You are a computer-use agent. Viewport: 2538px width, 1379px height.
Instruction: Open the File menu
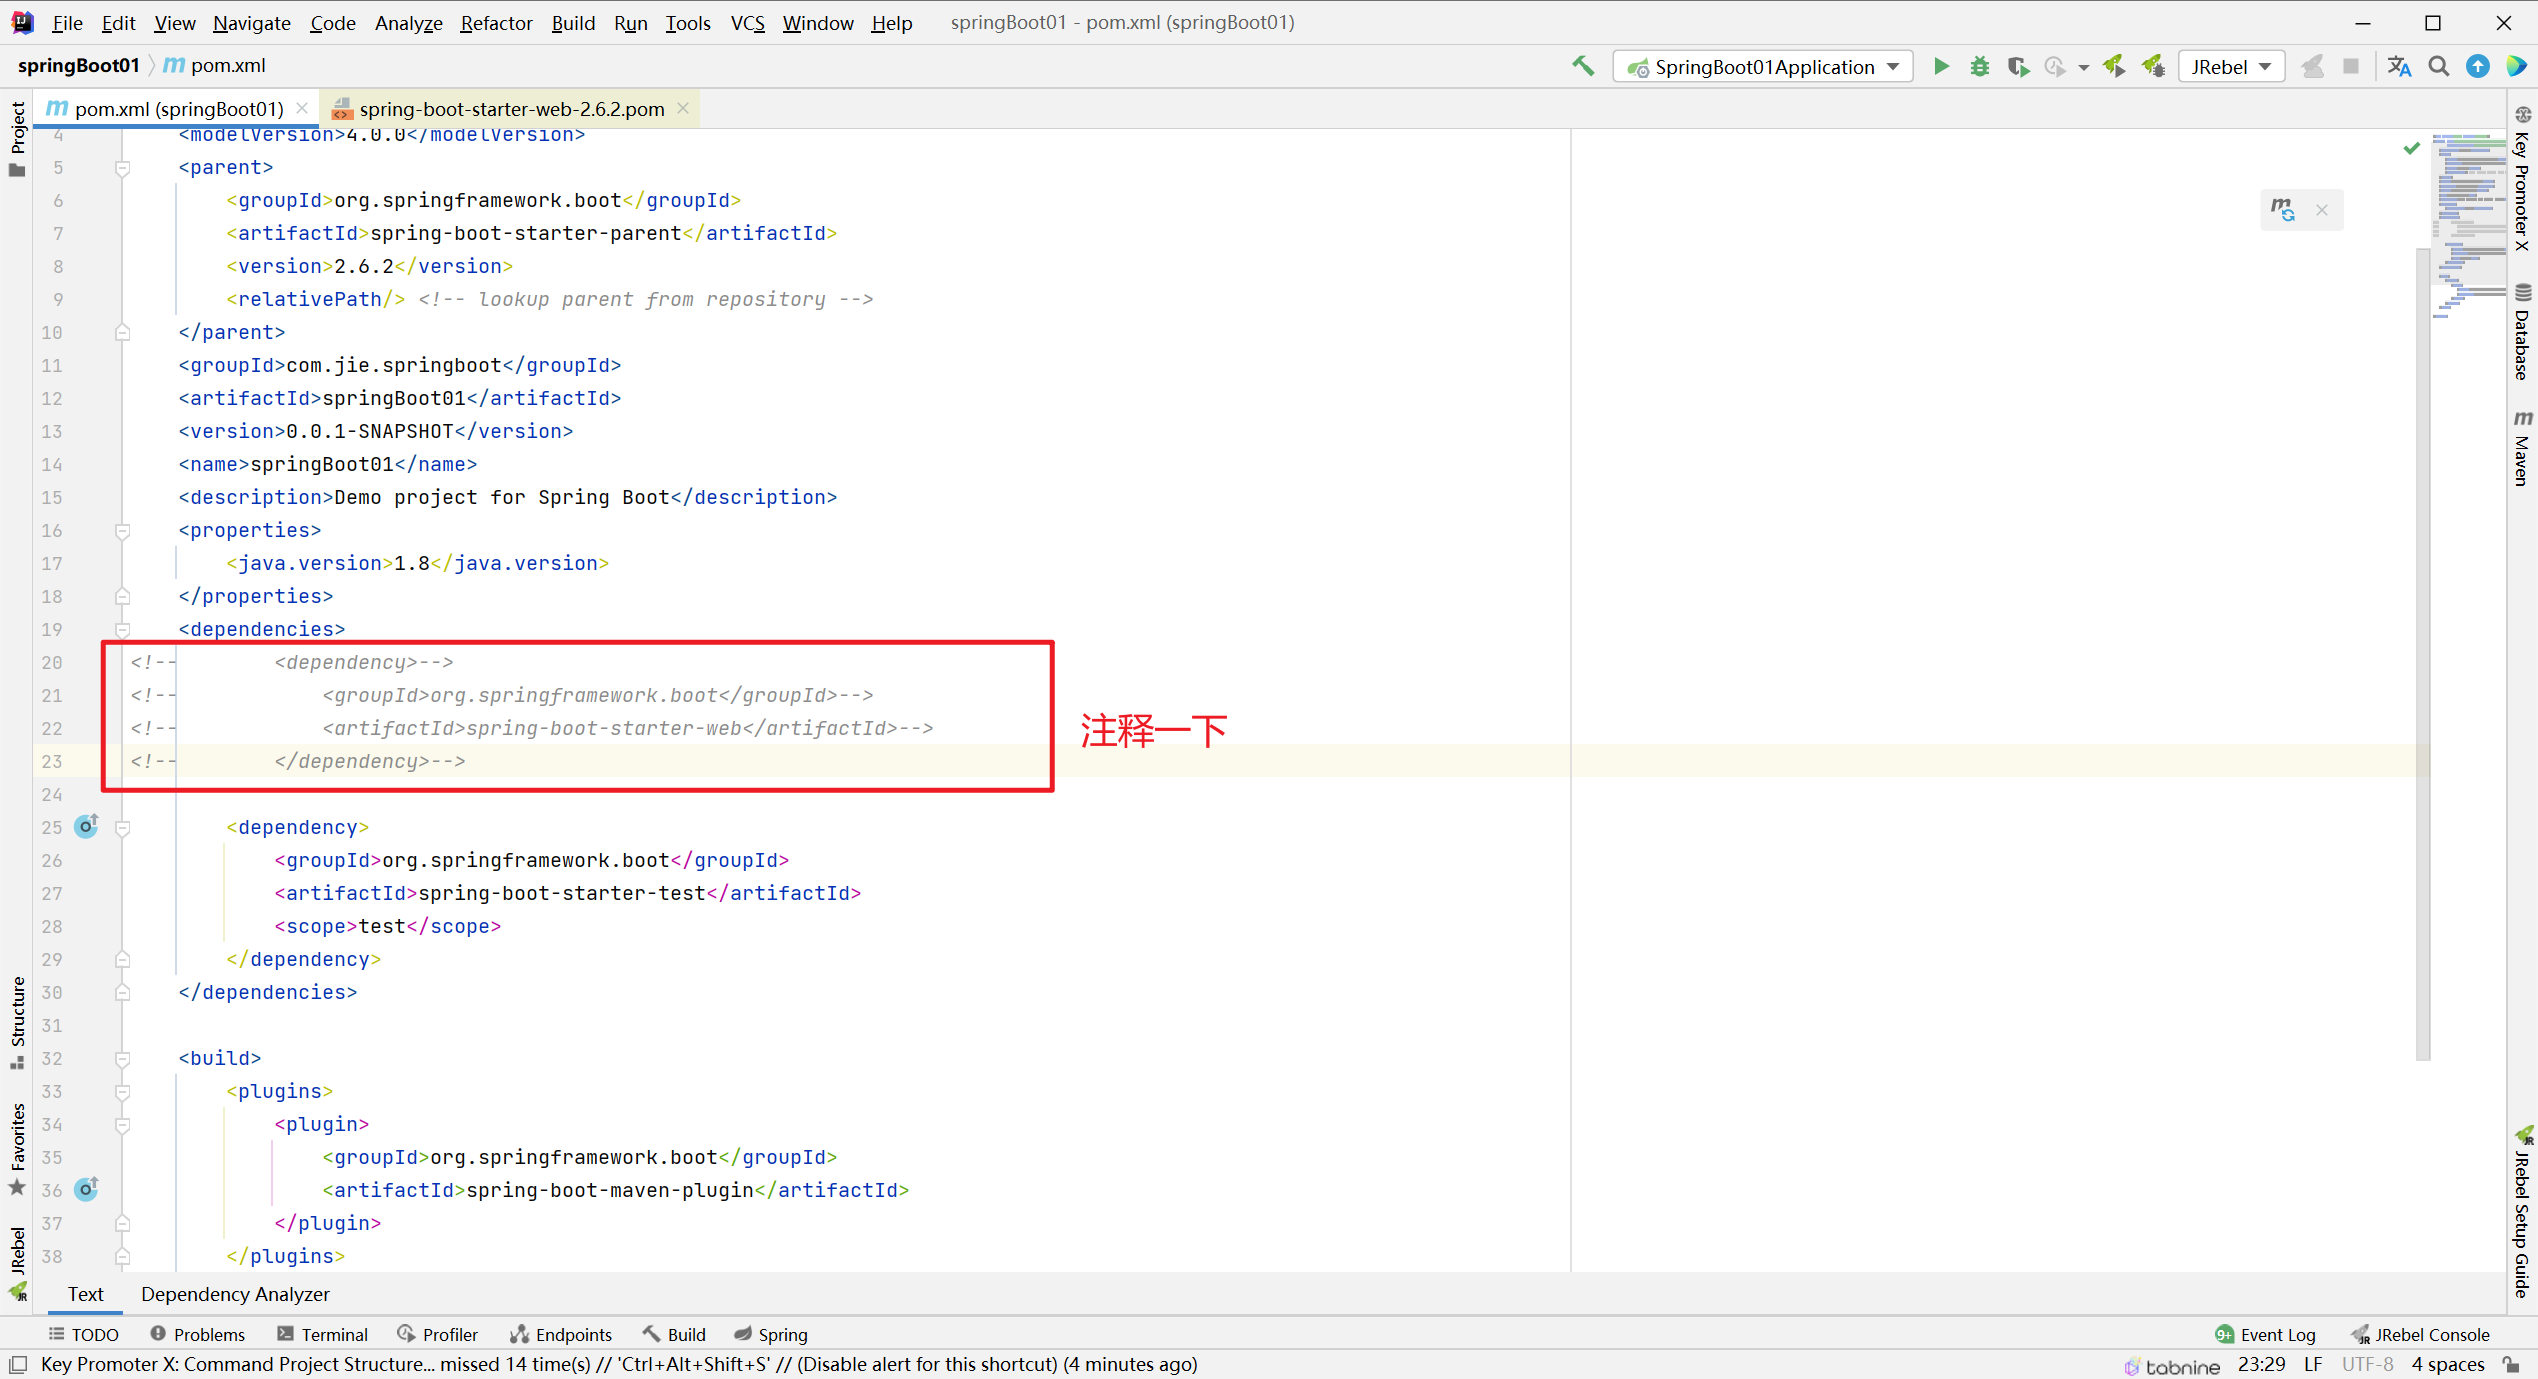(x=67, y=22)
